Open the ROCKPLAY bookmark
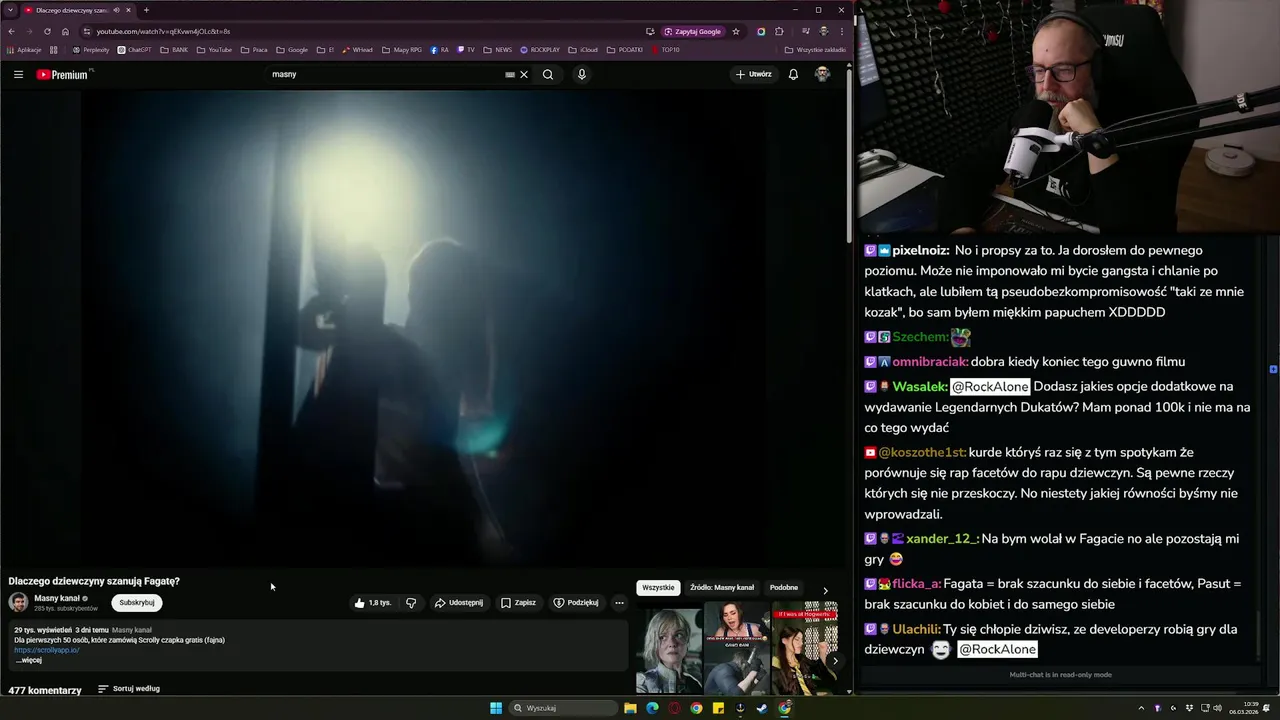 (x=540, y=49)
